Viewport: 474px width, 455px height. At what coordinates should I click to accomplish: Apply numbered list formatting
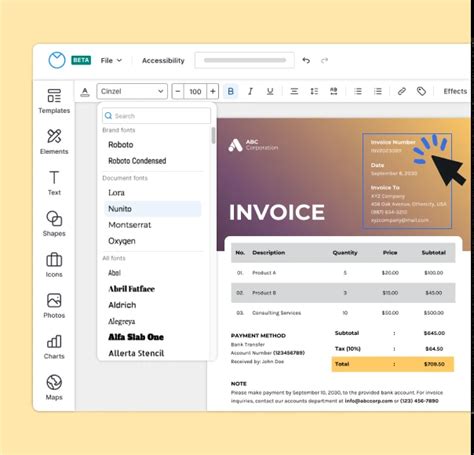378,91
